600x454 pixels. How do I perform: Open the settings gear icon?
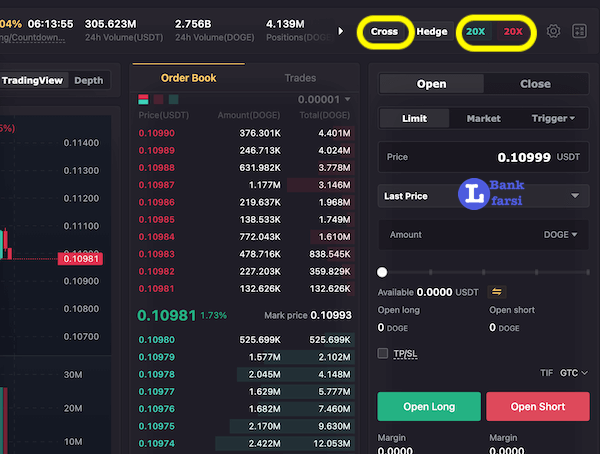coord(554,31)
